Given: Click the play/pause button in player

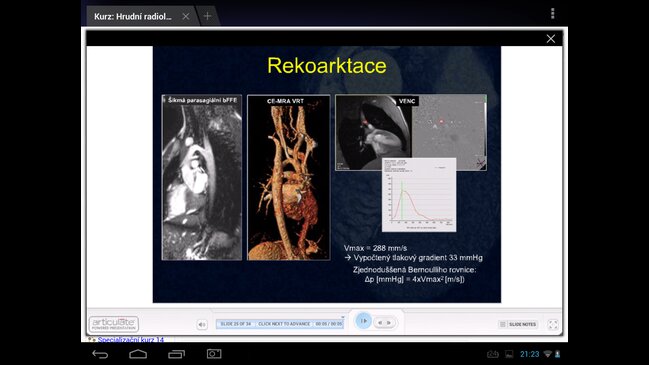Looking at the screenshot, I should pos(363,321).
